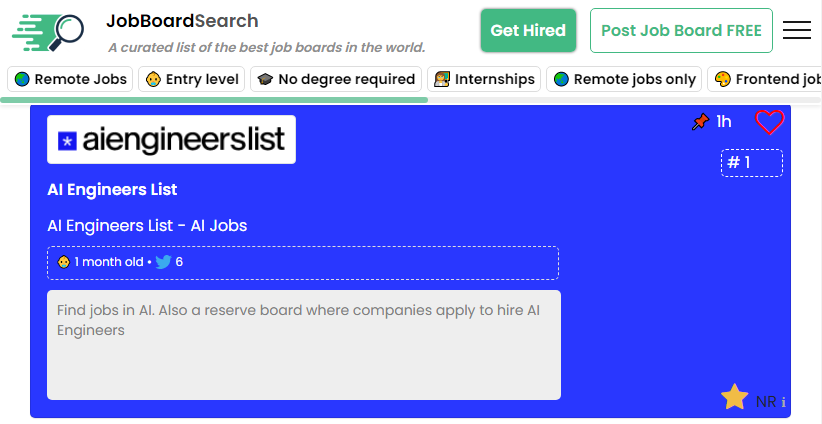The image size is (822, 424).
Task: Select the Internships filter tag
Action: coord(484,79)
